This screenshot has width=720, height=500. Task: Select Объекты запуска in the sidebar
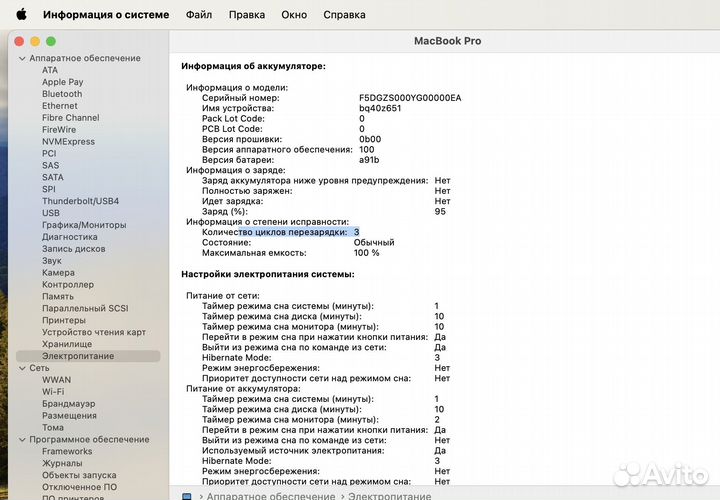click(x=79, y=476)
